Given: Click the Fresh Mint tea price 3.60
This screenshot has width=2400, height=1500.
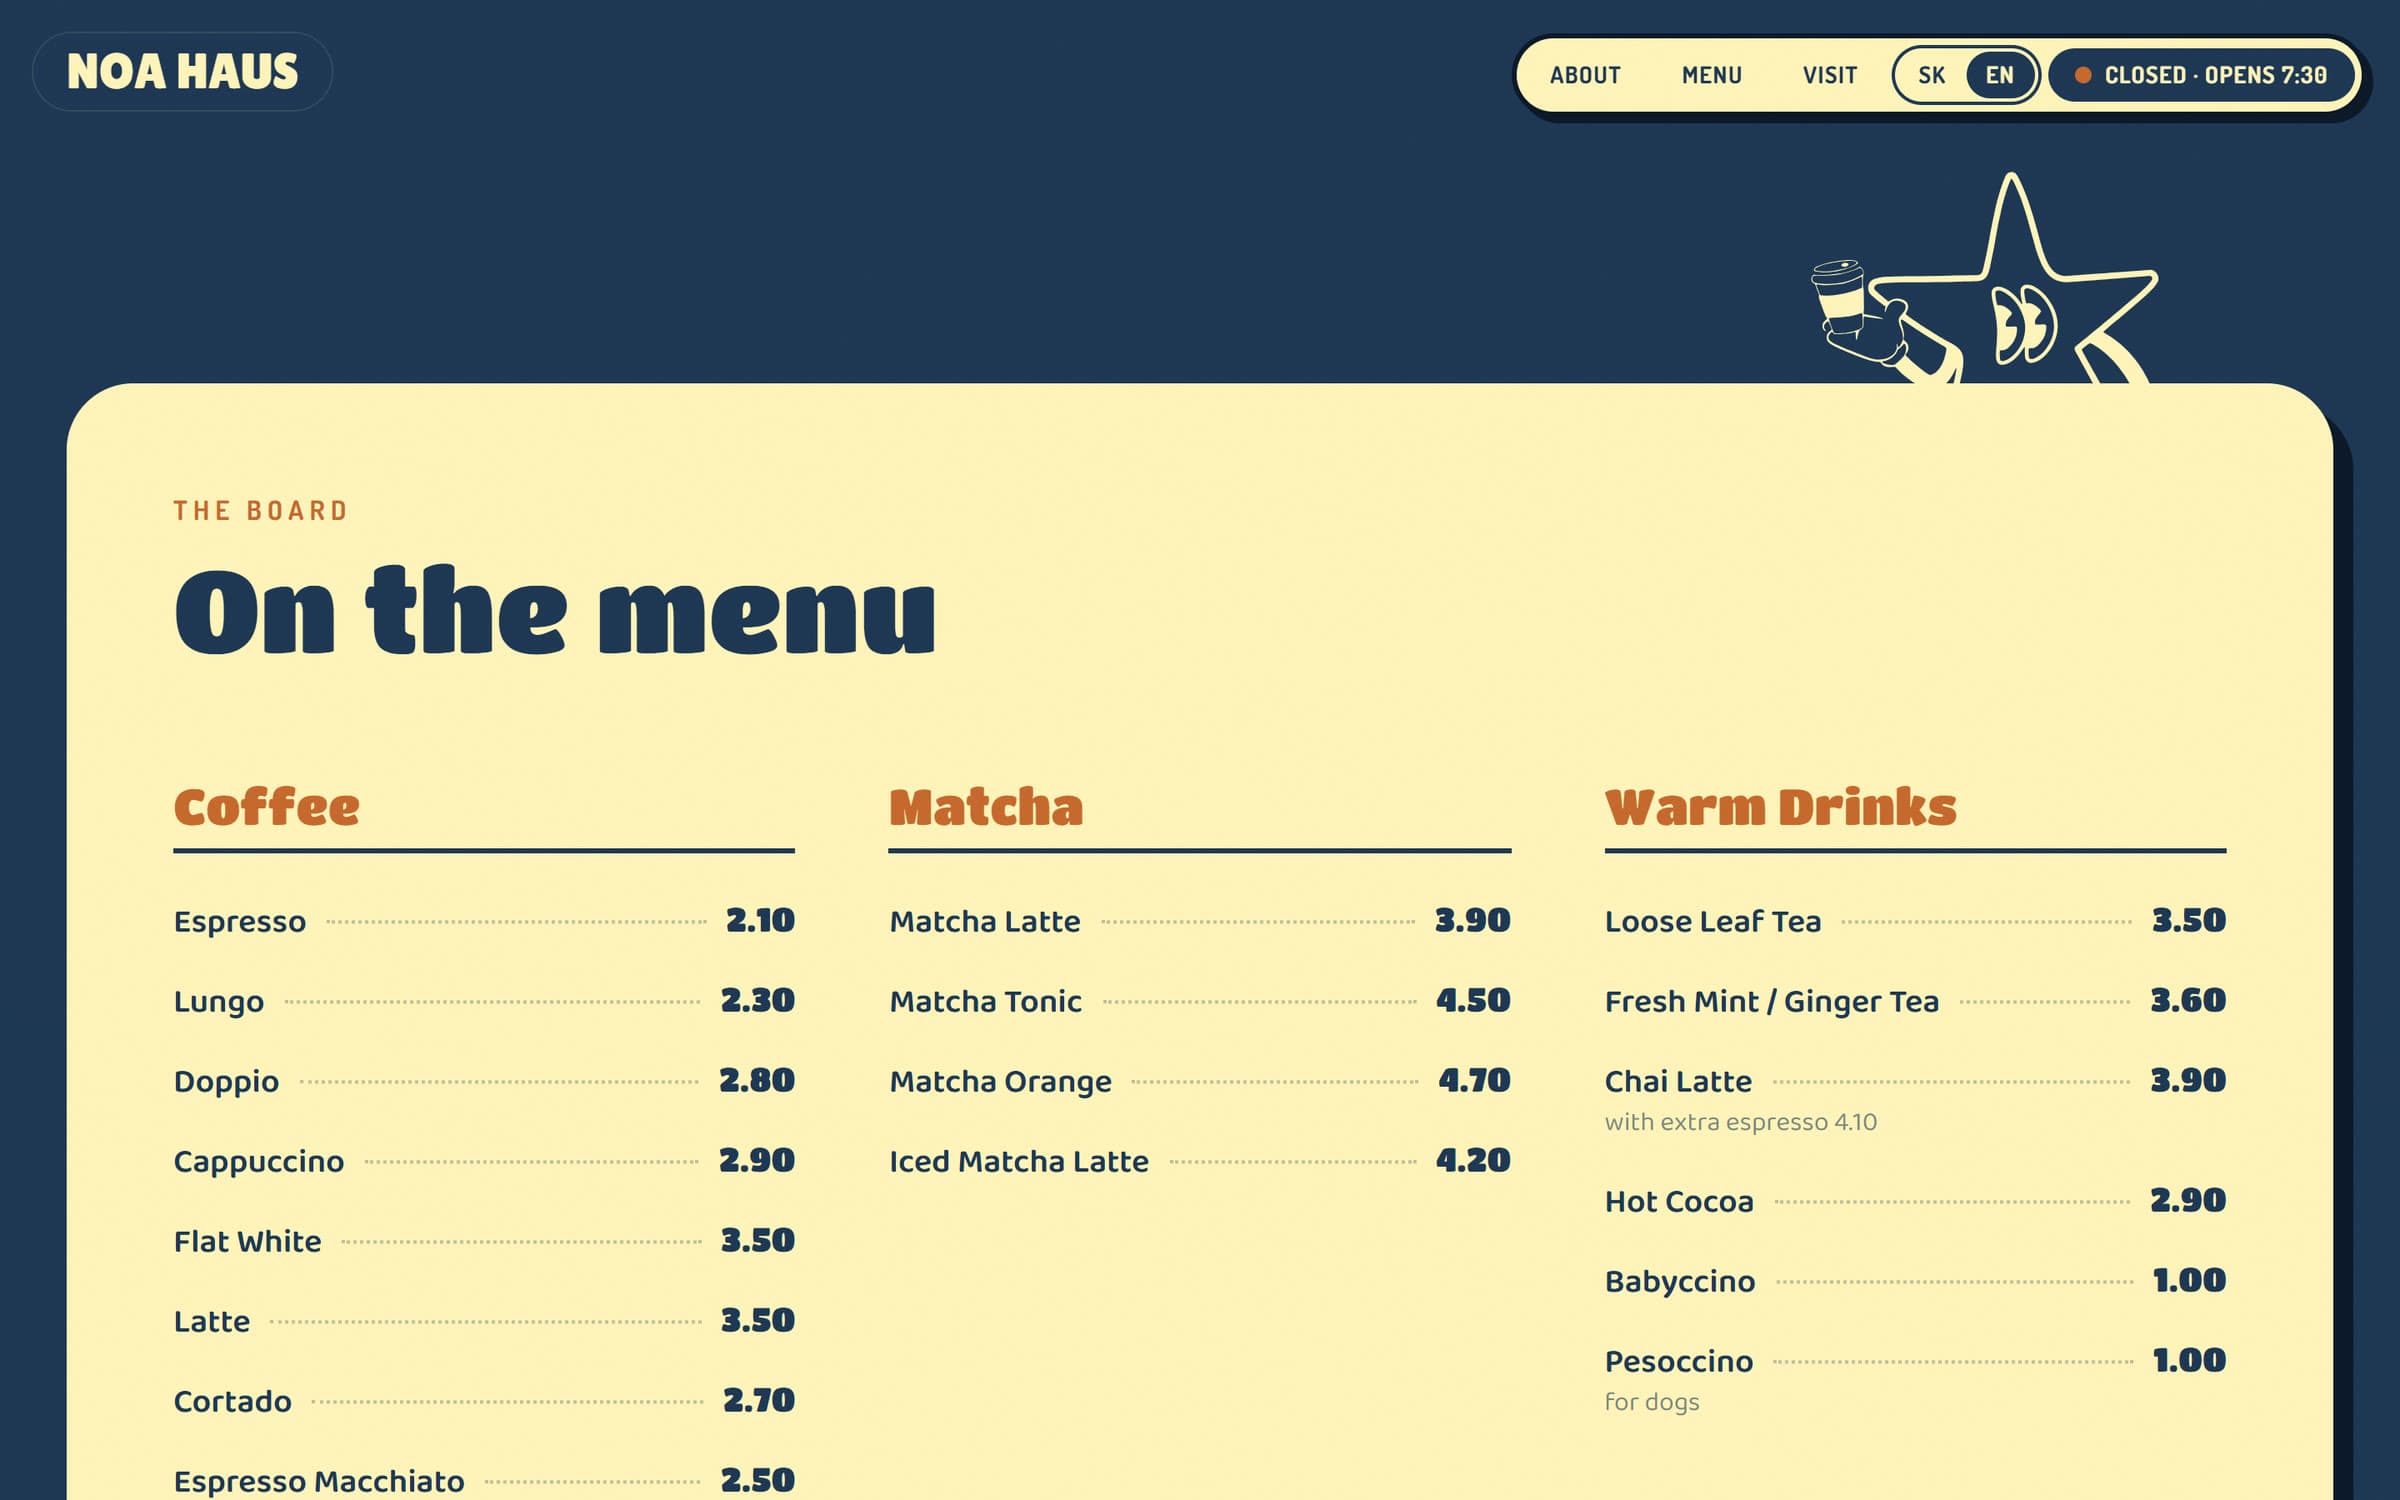Looking at the screenshot, I should [x=2188, y=1000].
